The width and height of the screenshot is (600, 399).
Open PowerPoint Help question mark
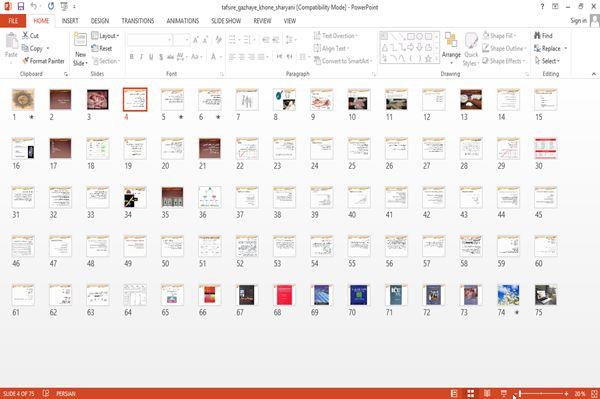point(542,7)
